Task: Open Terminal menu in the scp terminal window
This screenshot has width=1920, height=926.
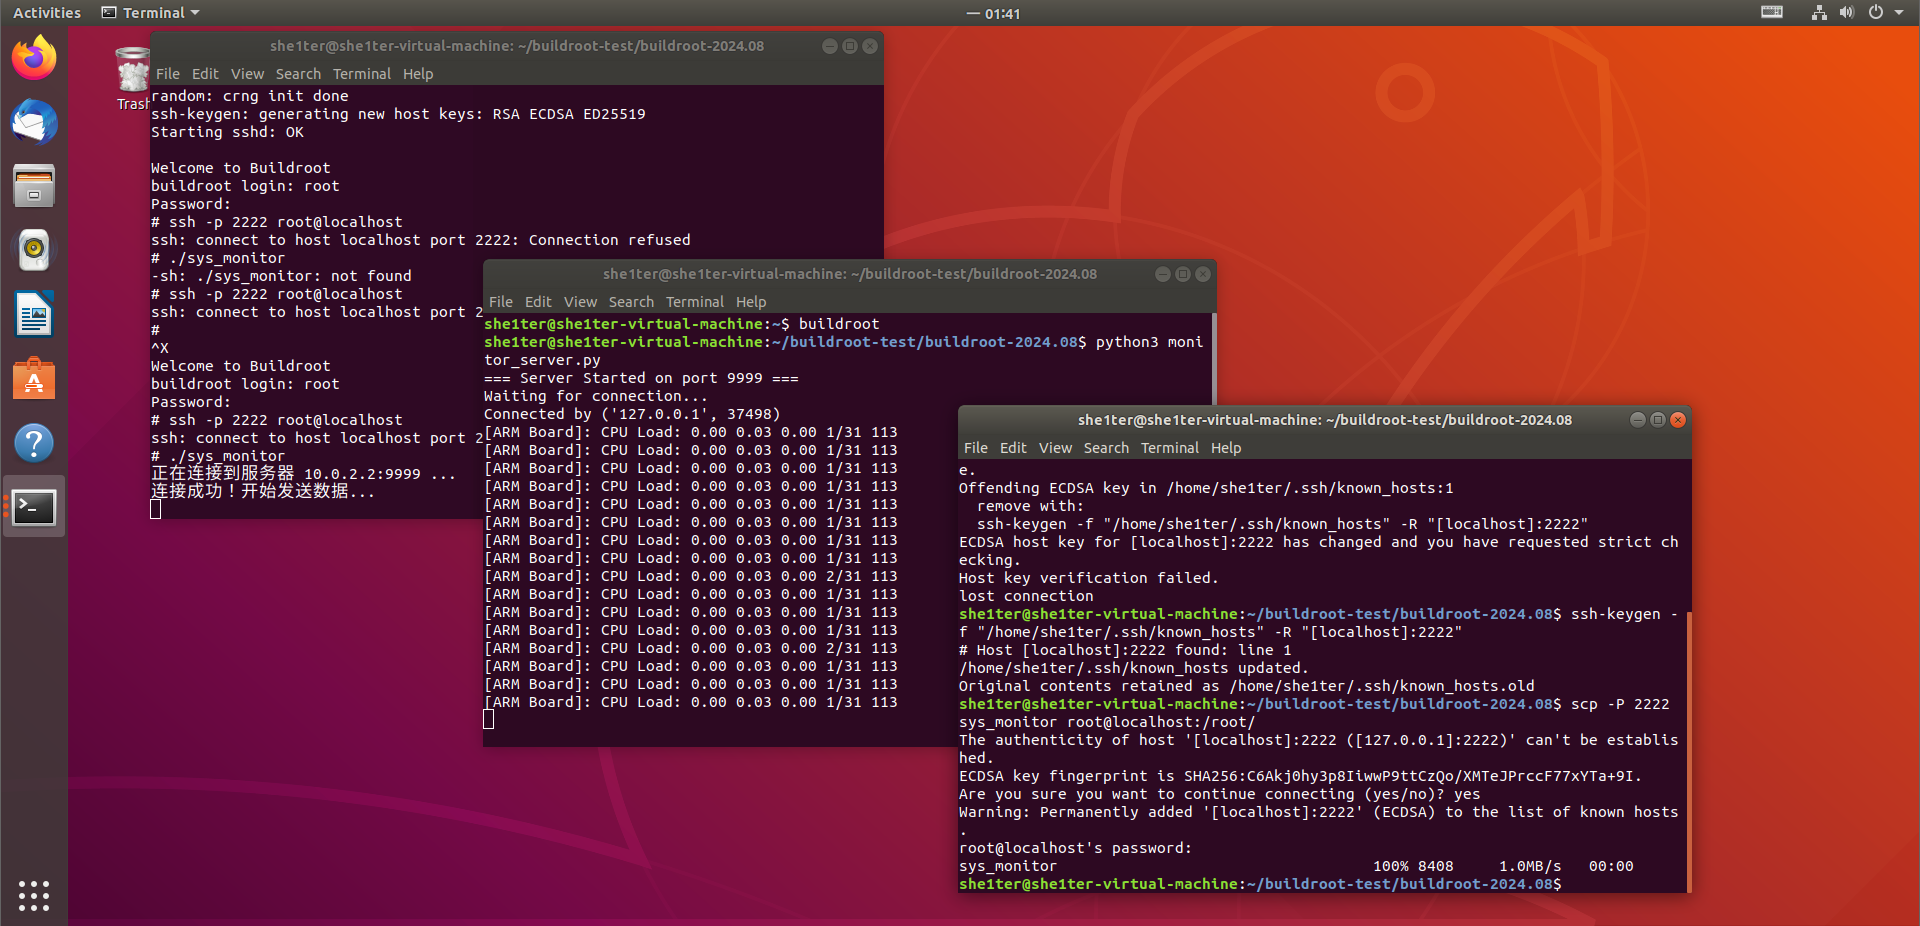Action: click(x=1170, y=448)
